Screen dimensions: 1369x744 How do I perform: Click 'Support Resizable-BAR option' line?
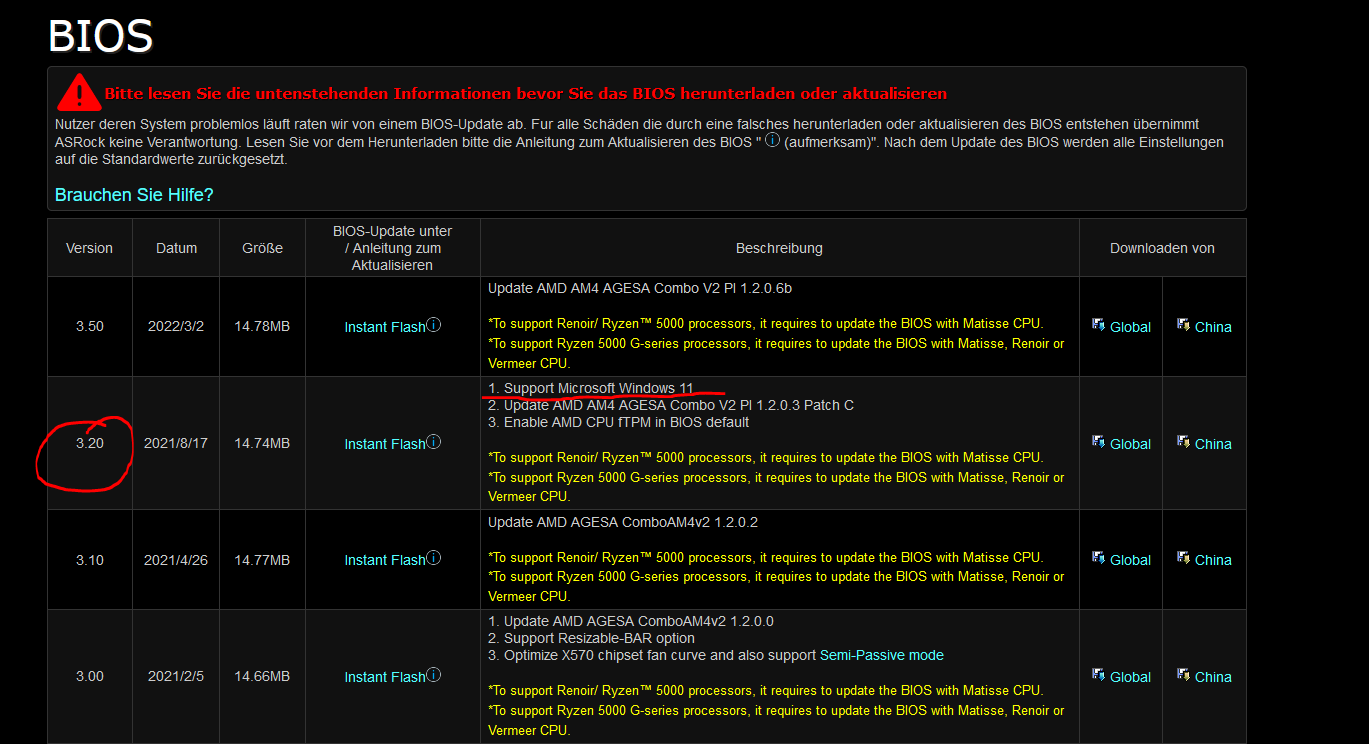591,638
